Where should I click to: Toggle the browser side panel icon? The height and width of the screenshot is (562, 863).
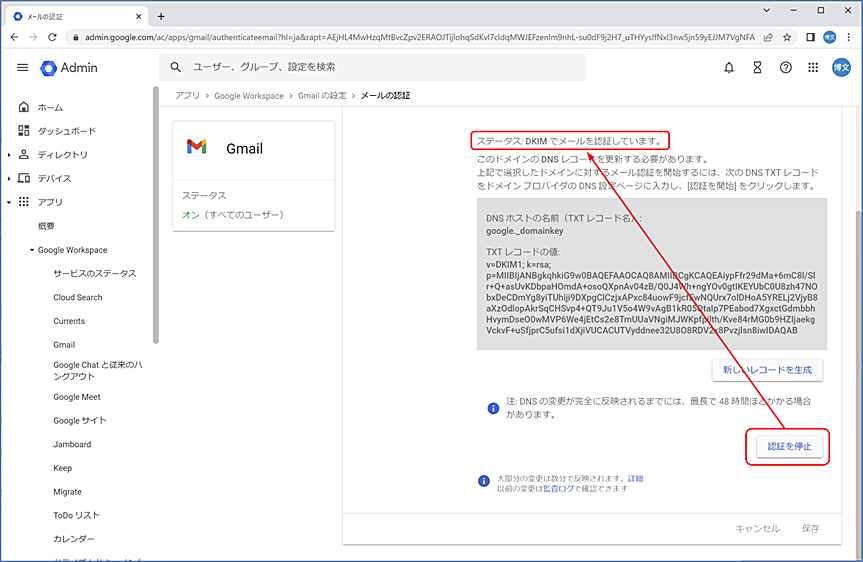[810, 37]
